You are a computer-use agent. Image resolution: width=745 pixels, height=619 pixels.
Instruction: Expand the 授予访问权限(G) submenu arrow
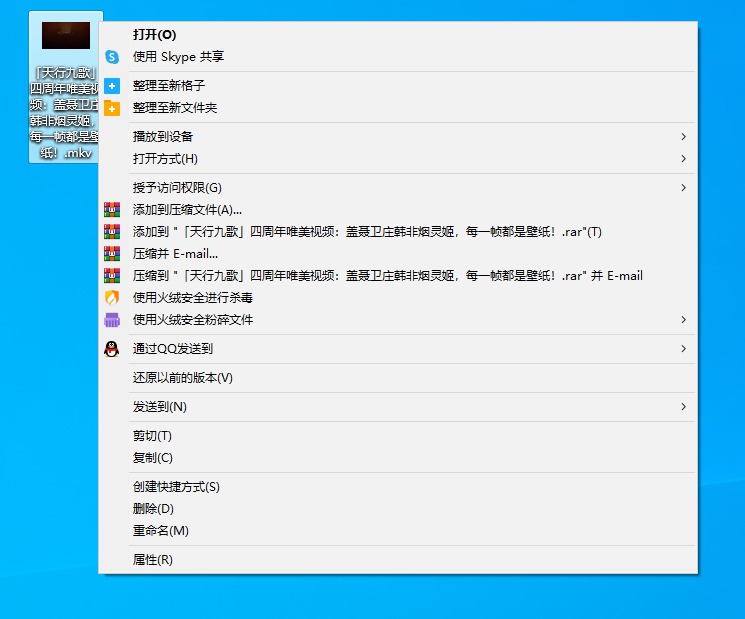683,188
